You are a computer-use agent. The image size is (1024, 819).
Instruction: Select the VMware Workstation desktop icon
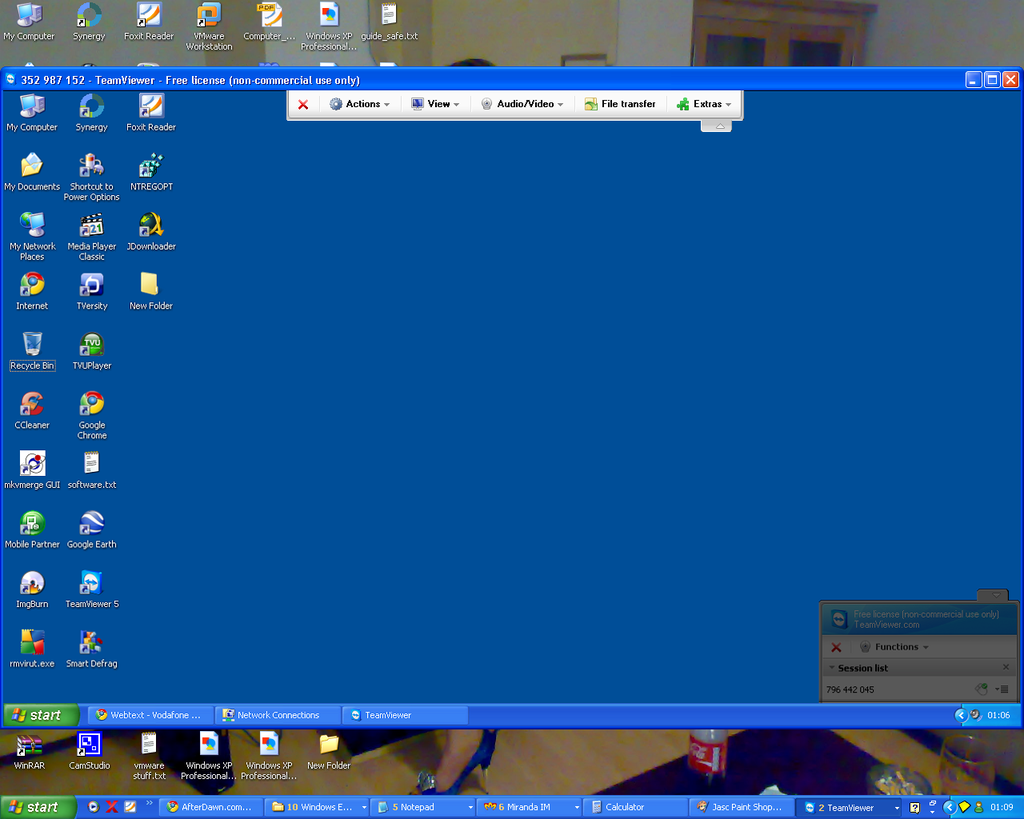[x=209, y=26]
